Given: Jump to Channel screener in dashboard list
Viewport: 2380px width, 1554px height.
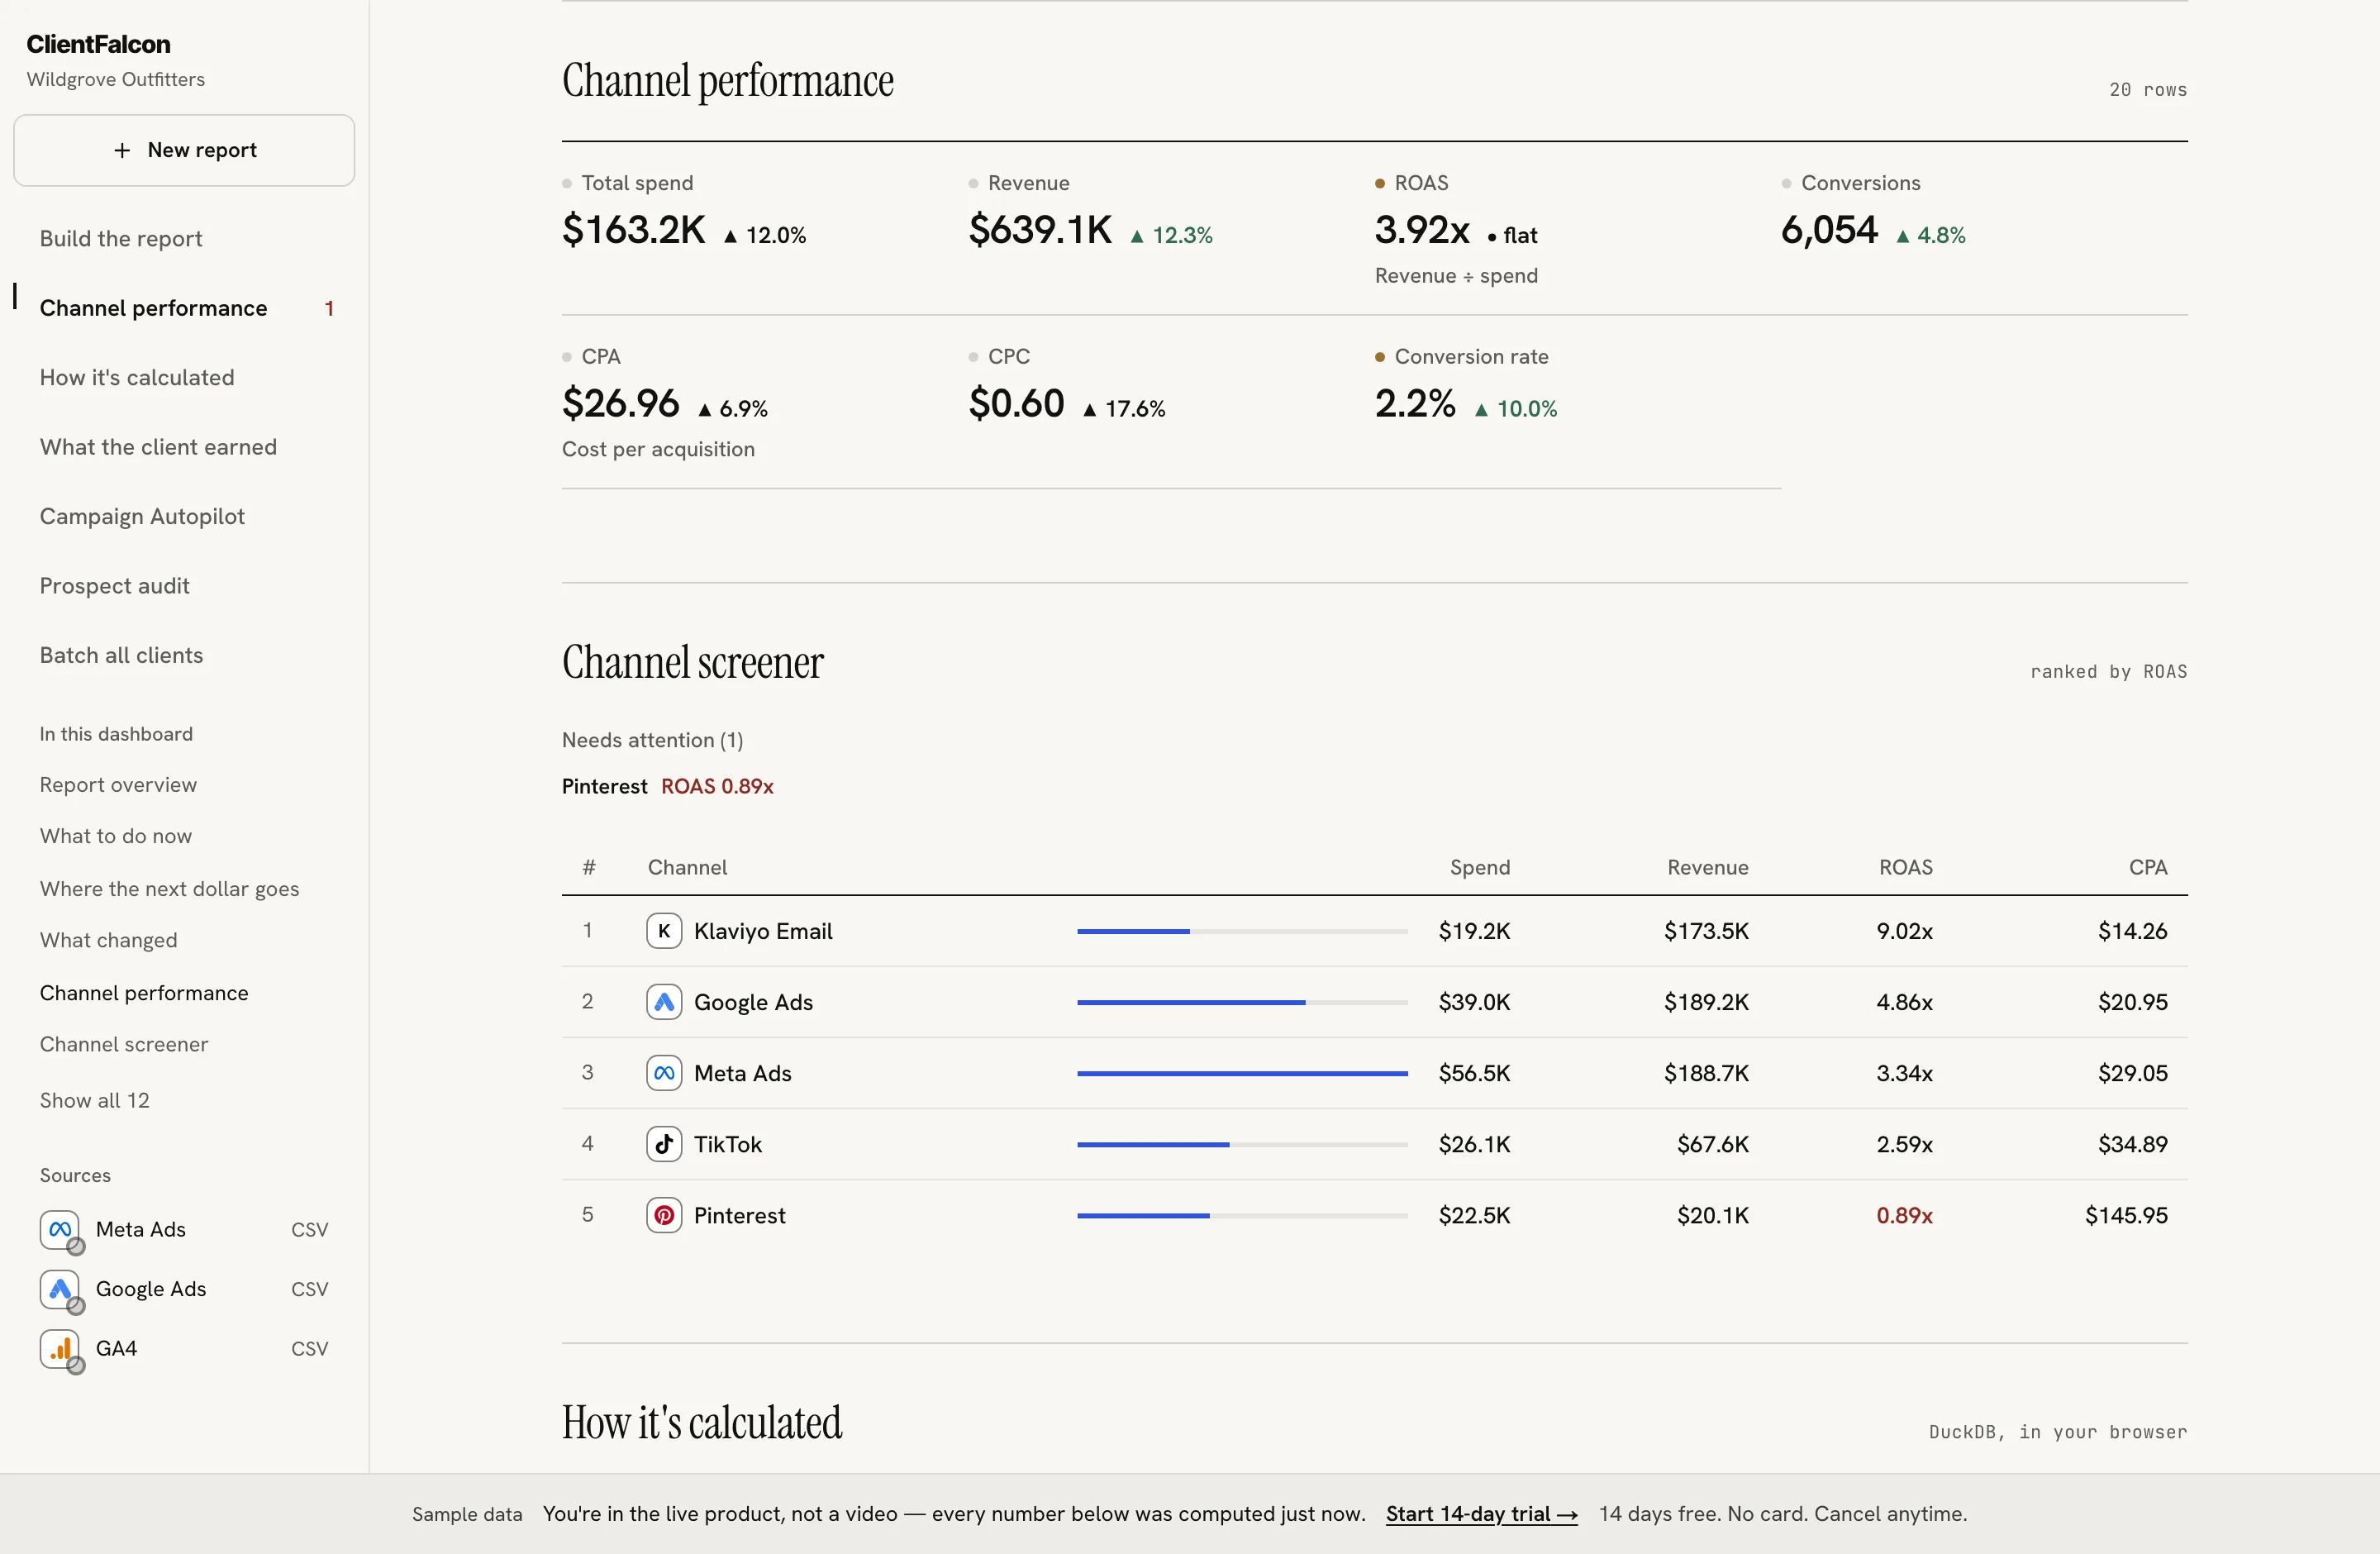Looking at the screenshot, I should 124,1044.
